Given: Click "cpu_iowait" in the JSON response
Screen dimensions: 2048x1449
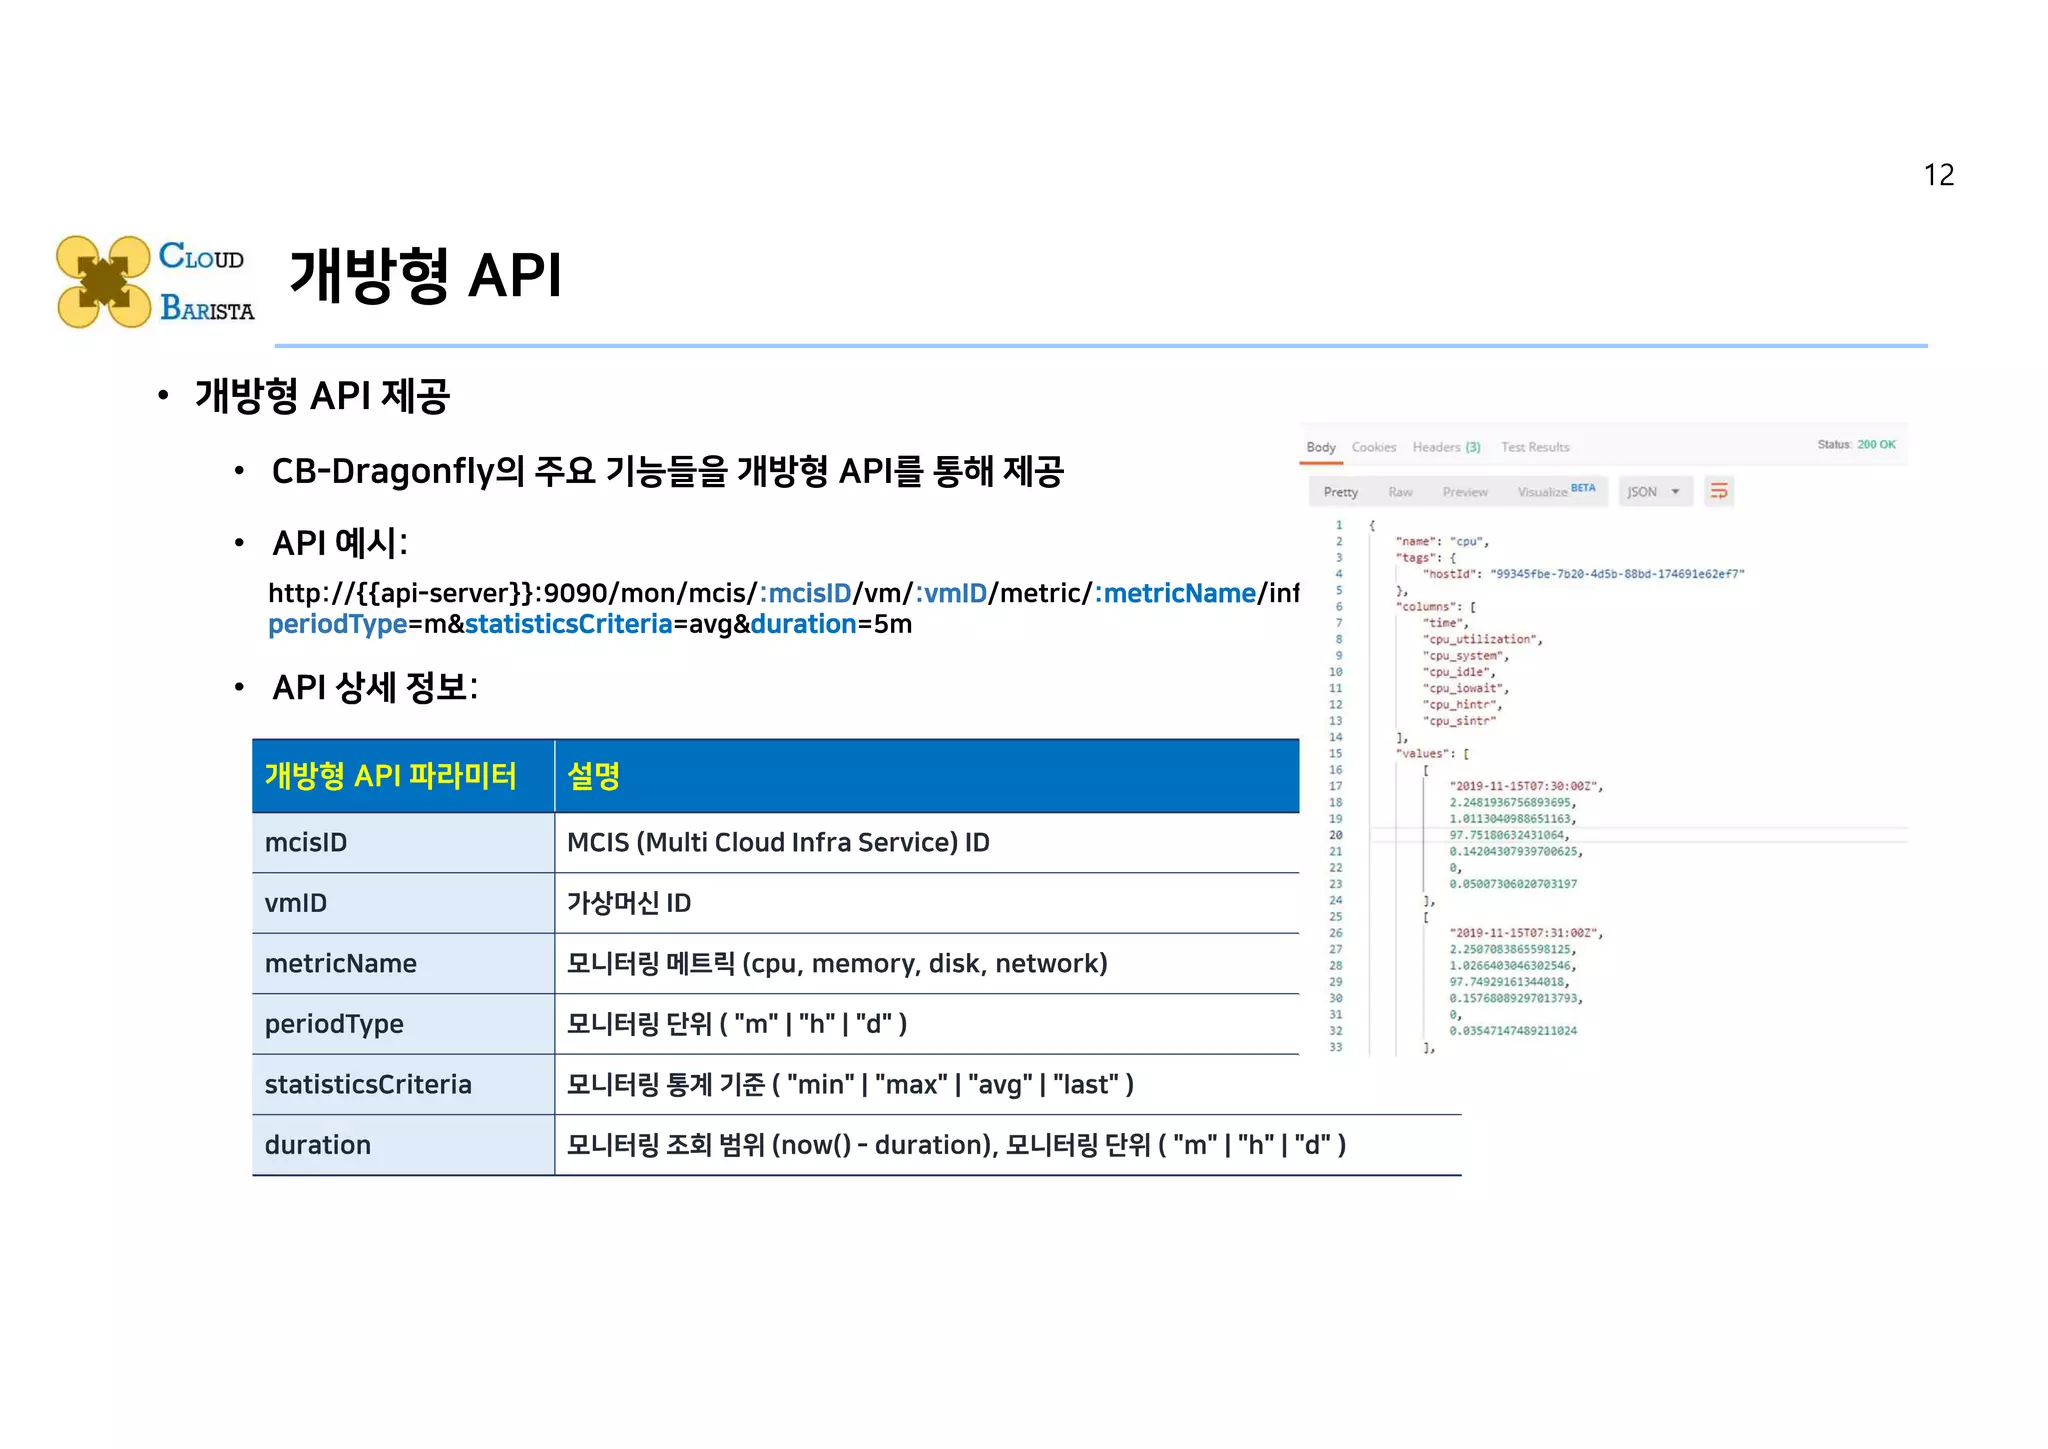Looking at the screenshot, I should [x=1465, y=688].
